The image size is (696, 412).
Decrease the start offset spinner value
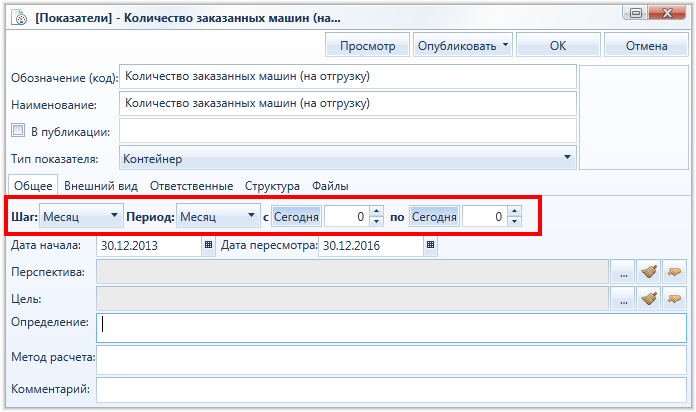coord(376,221)
